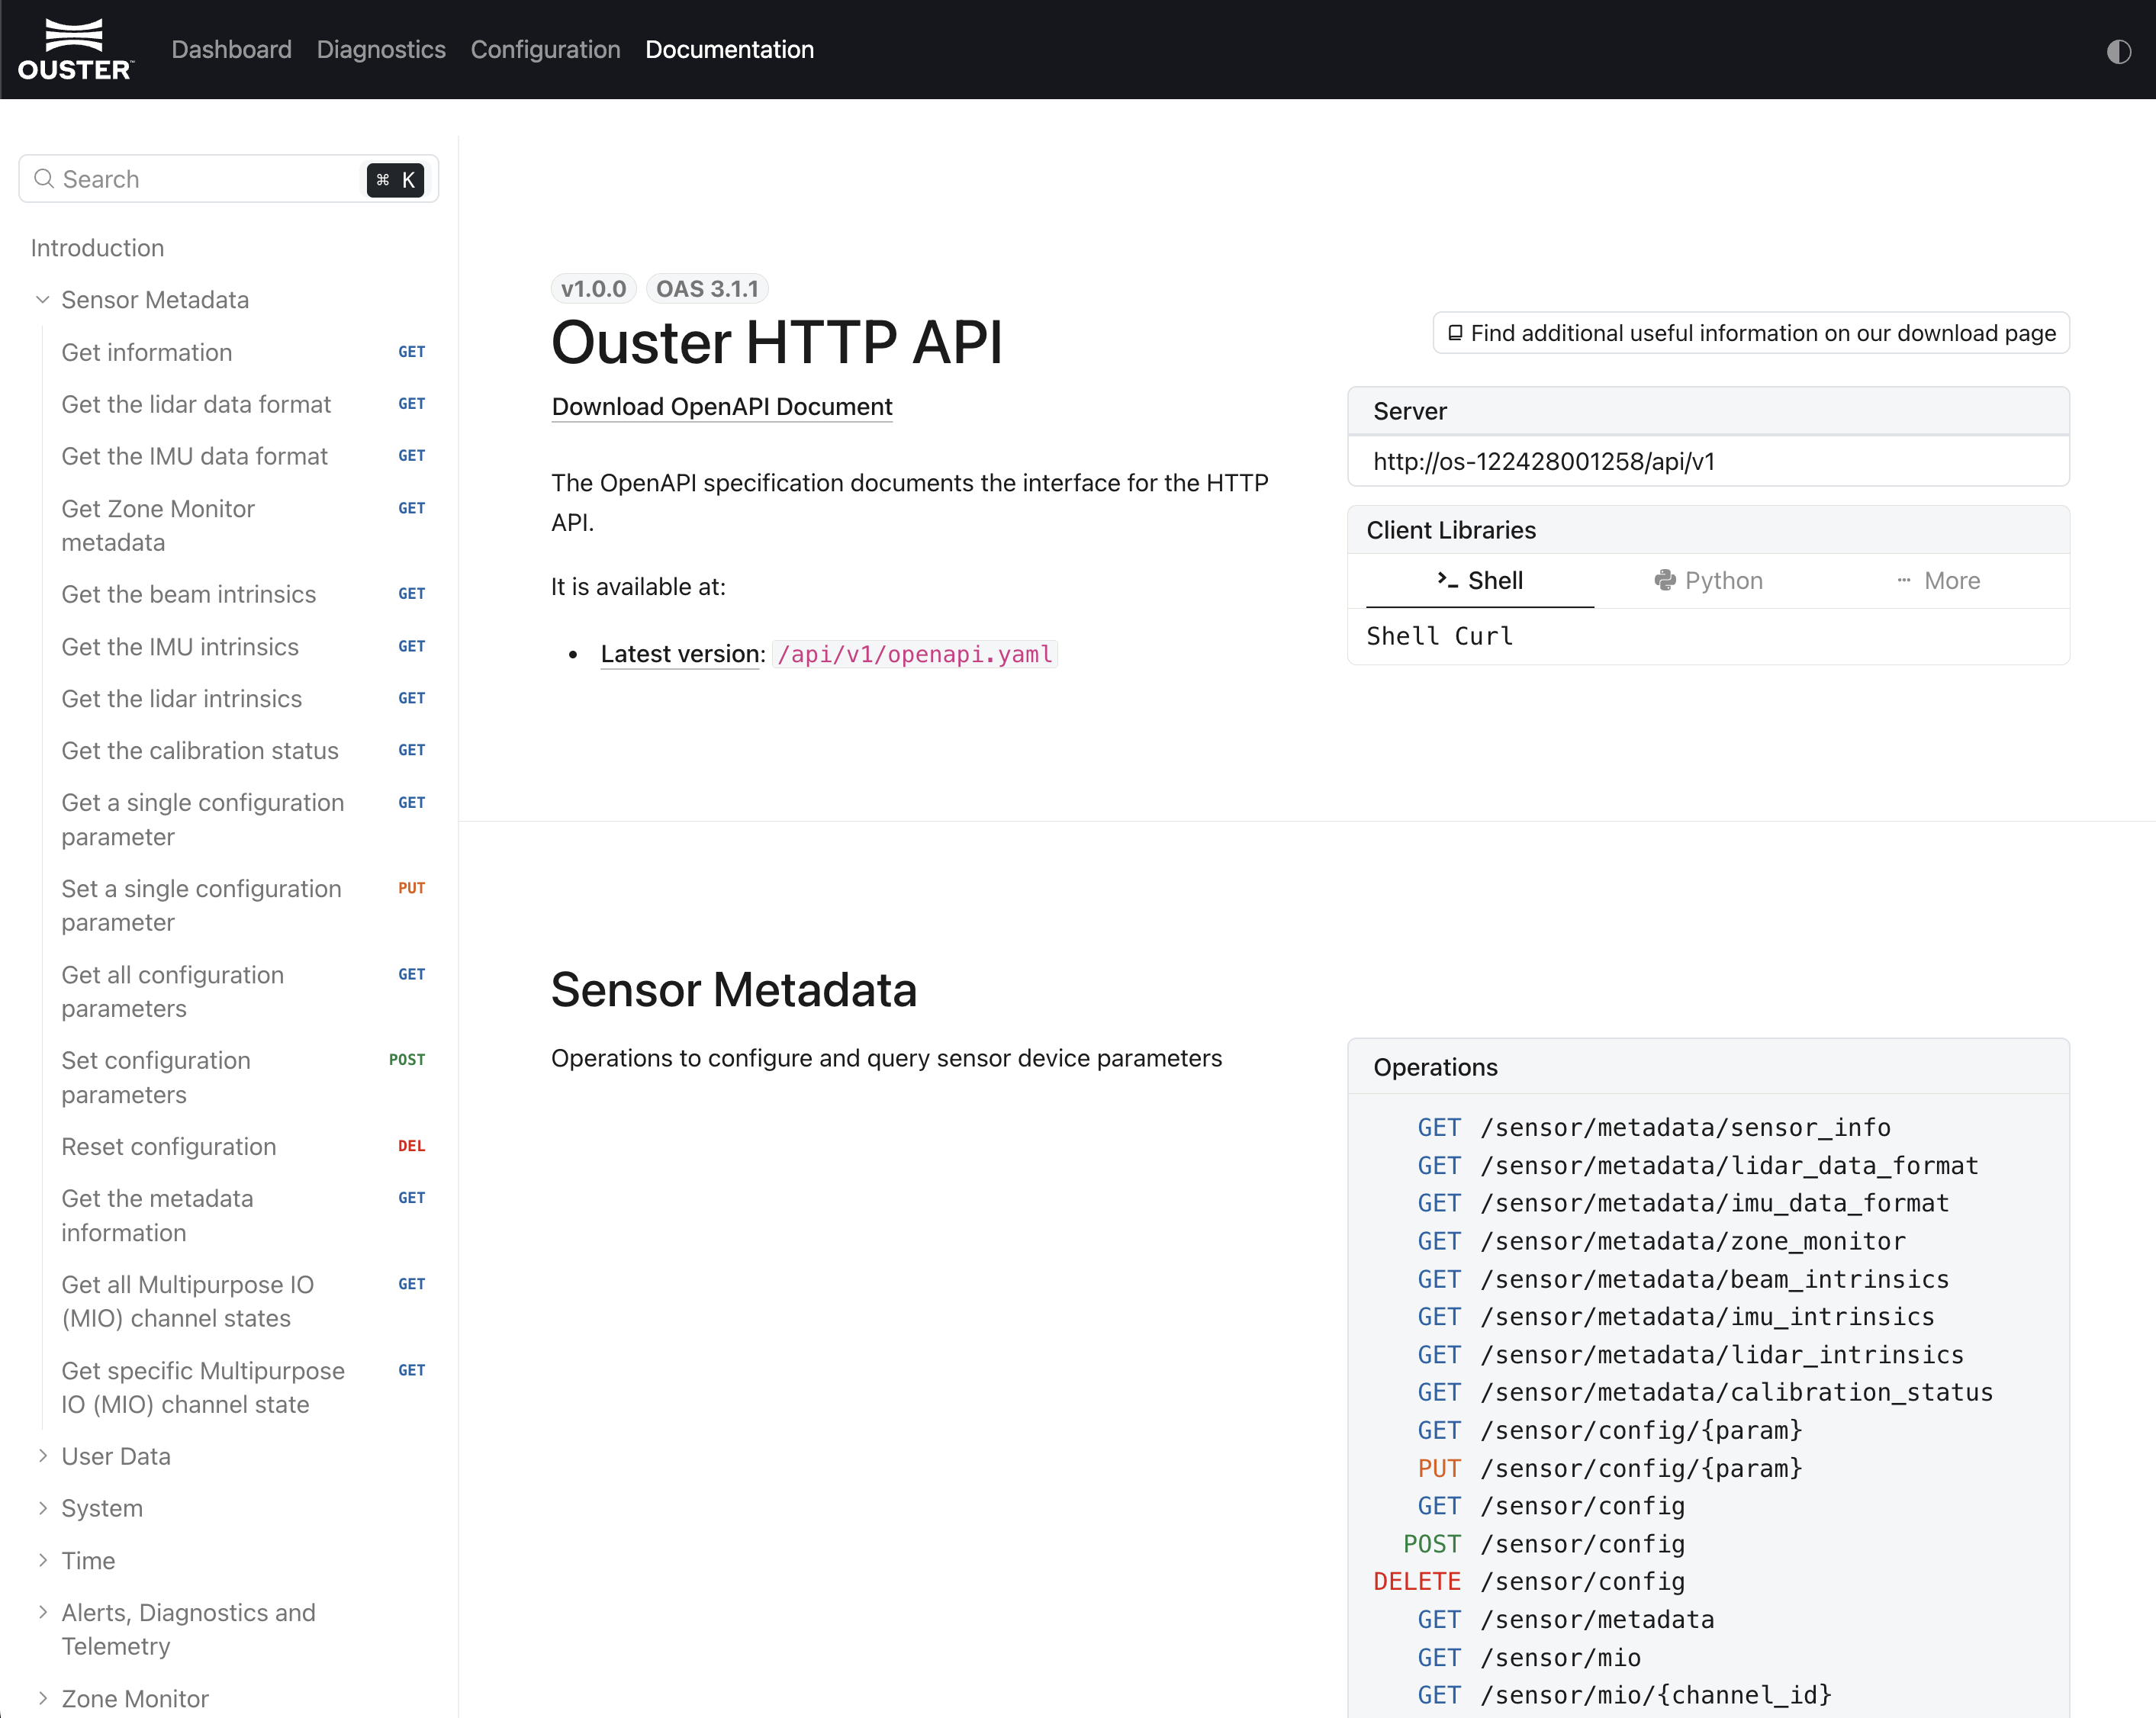This screenshot has height=1718, width=2156.
Task: Click Find additional useful information button
Action: tap(1751, 333)
